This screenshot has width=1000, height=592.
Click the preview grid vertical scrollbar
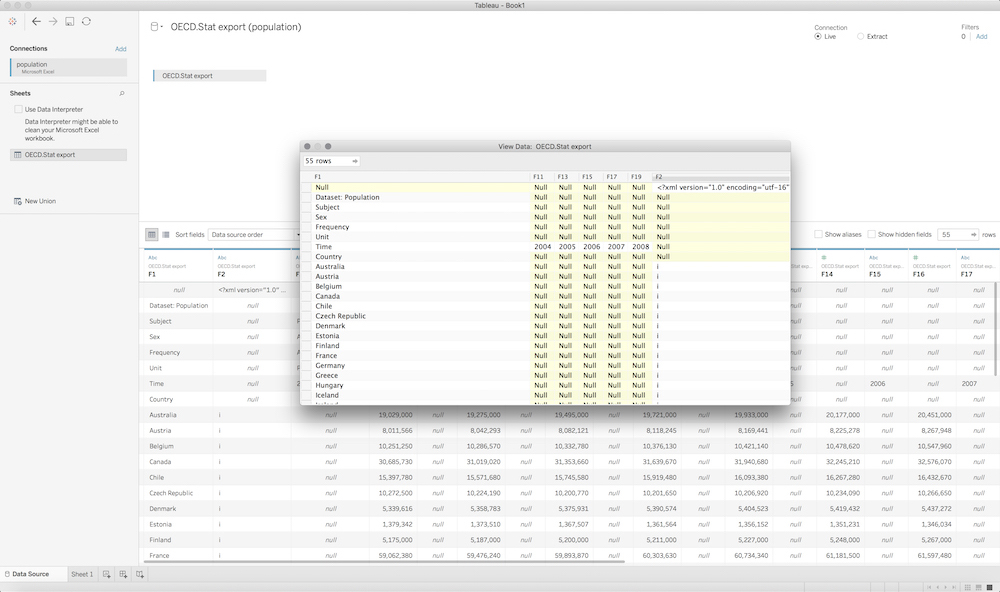pyautogui.click(x=996, y=330)
